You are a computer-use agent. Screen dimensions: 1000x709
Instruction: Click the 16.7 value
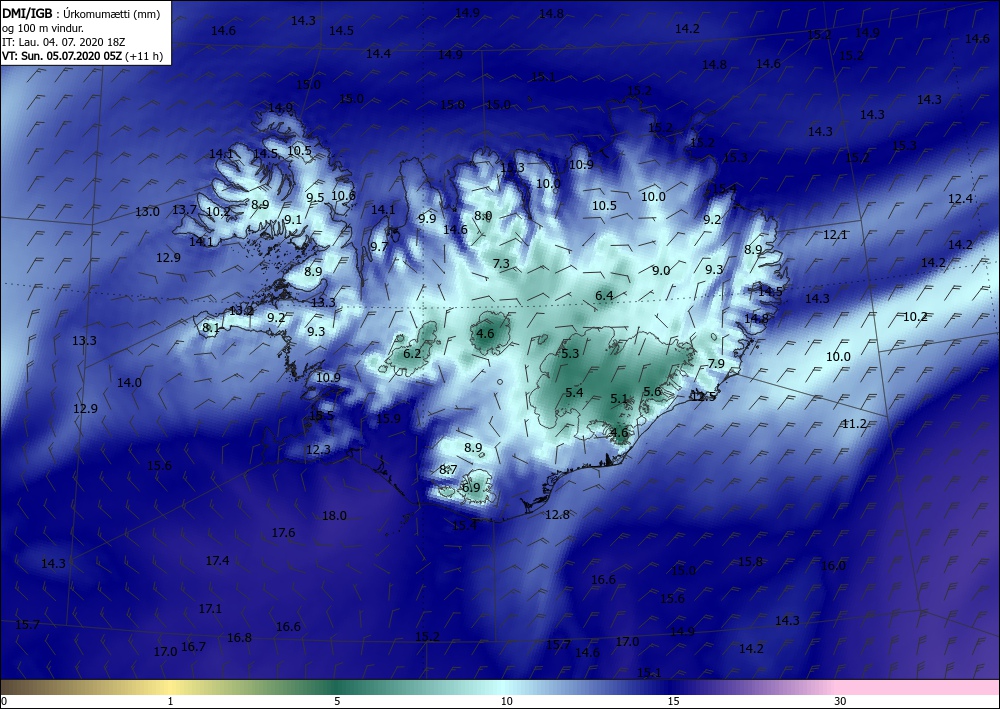coord(193,647)
